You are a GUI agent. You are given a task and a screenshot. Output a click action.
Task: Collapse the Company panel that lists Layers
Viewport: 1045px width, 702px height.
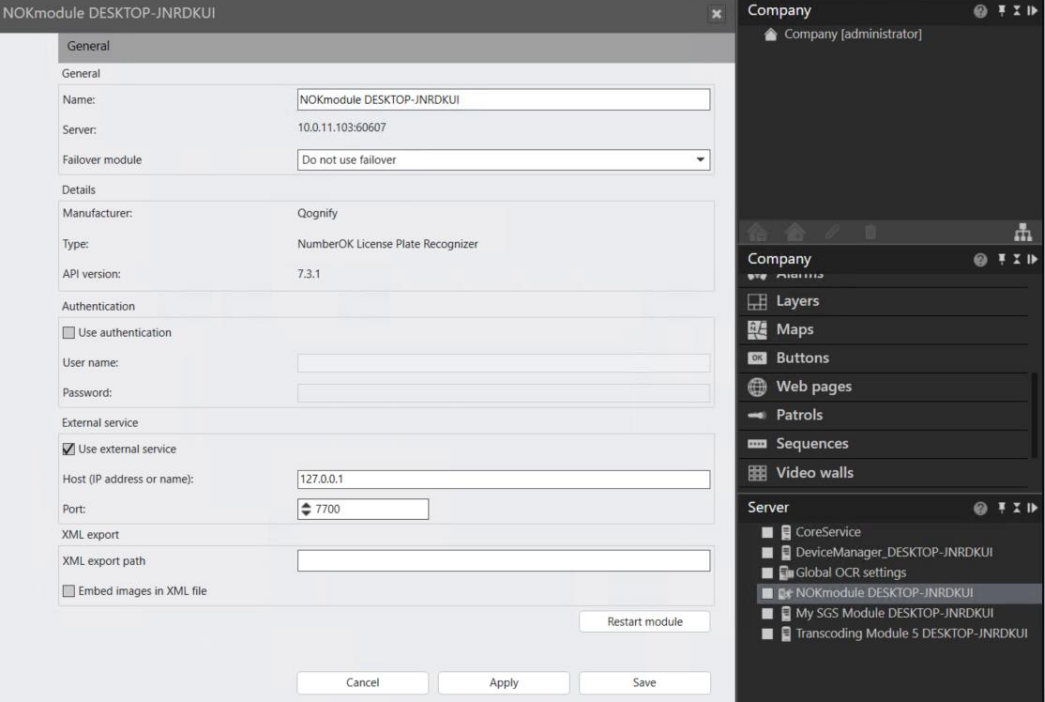1017,259
